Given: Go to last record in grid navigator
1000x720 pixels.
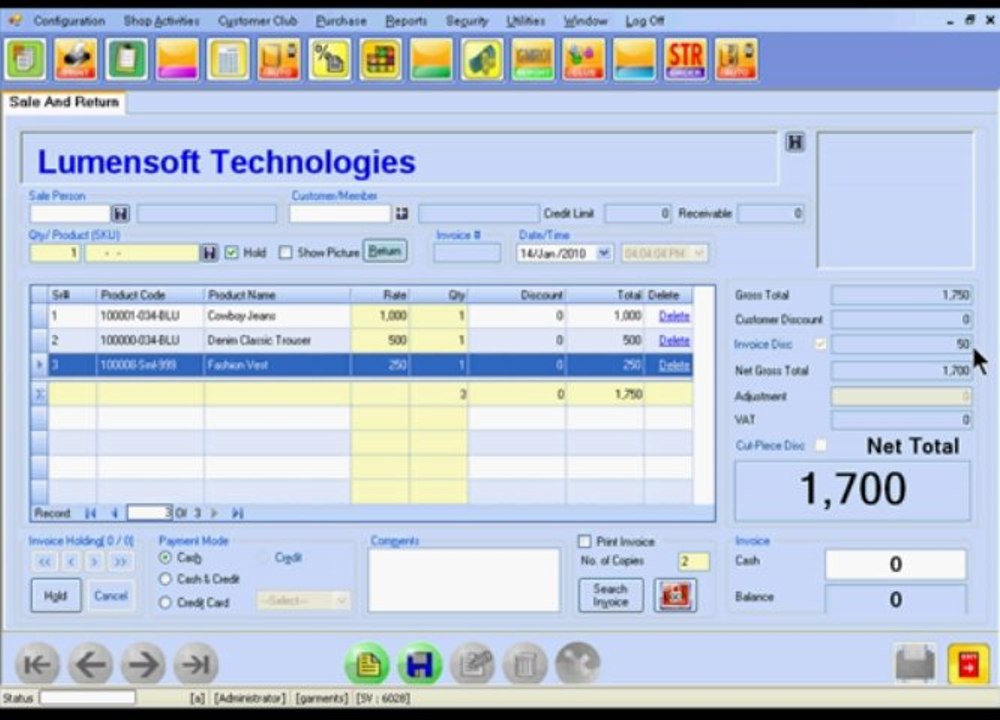Looking at the screenshot, I should coord(238,513).
